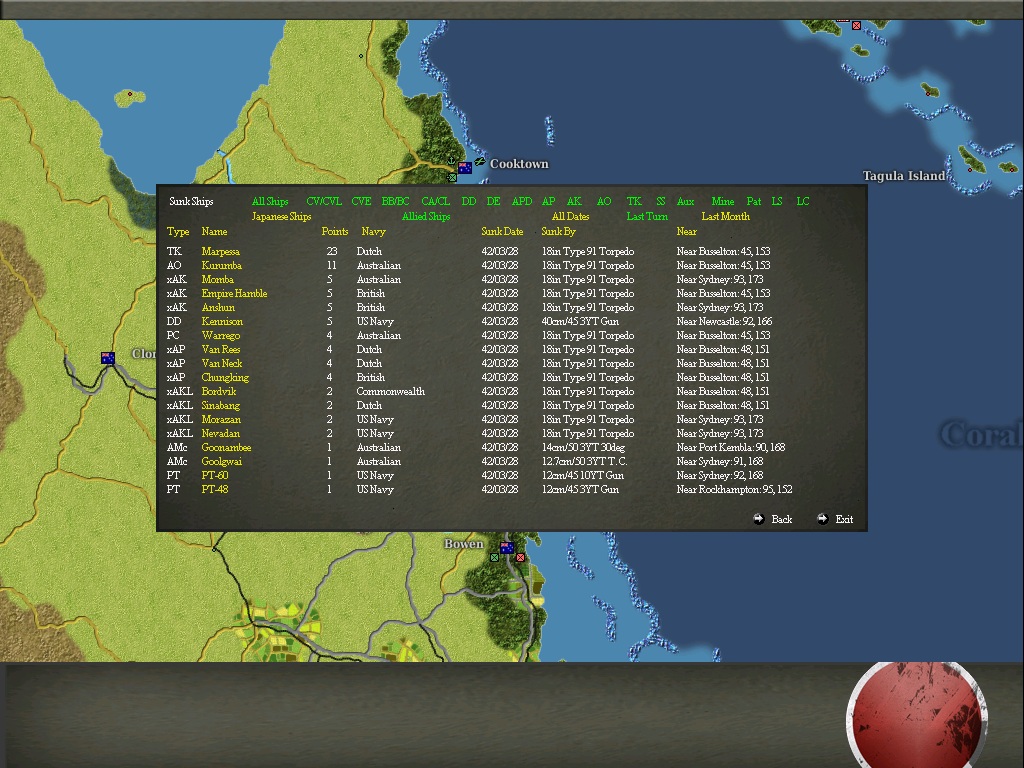Click the red marker north of Tagula Island
The height and width of the screenshot is (768, 1024).
[x=856, y=25]
